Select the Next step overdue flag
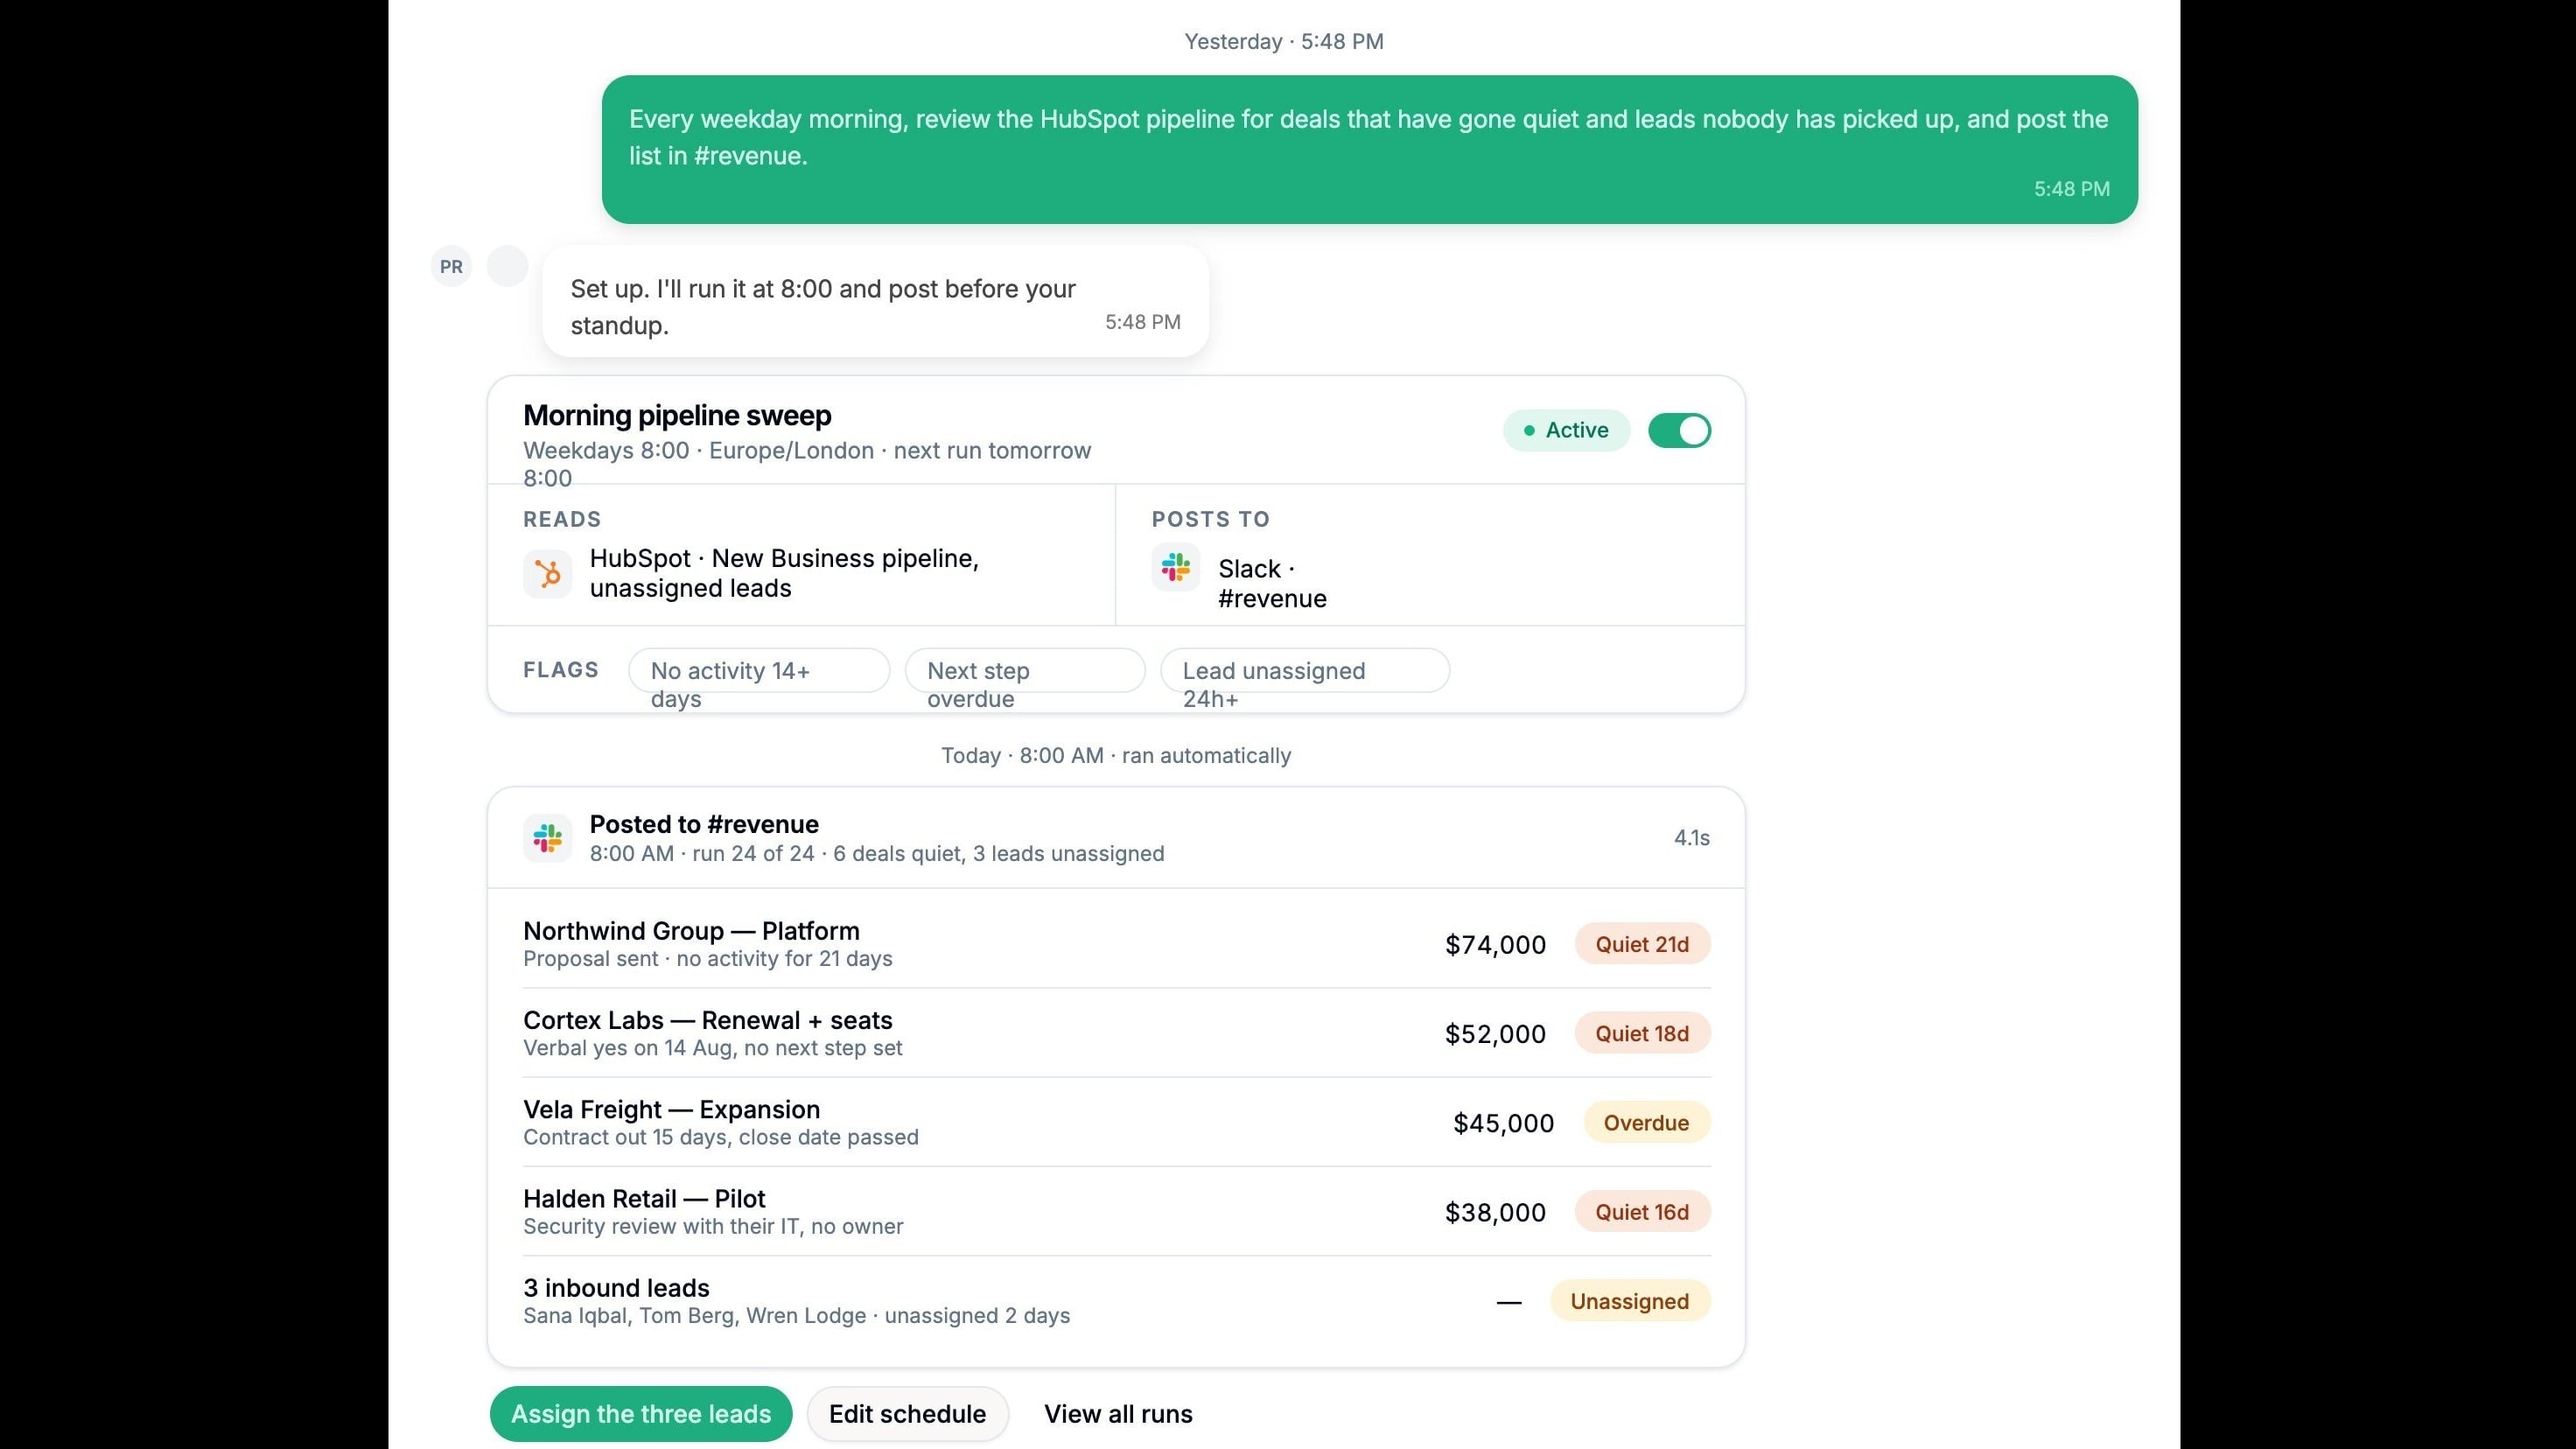 1025,670
